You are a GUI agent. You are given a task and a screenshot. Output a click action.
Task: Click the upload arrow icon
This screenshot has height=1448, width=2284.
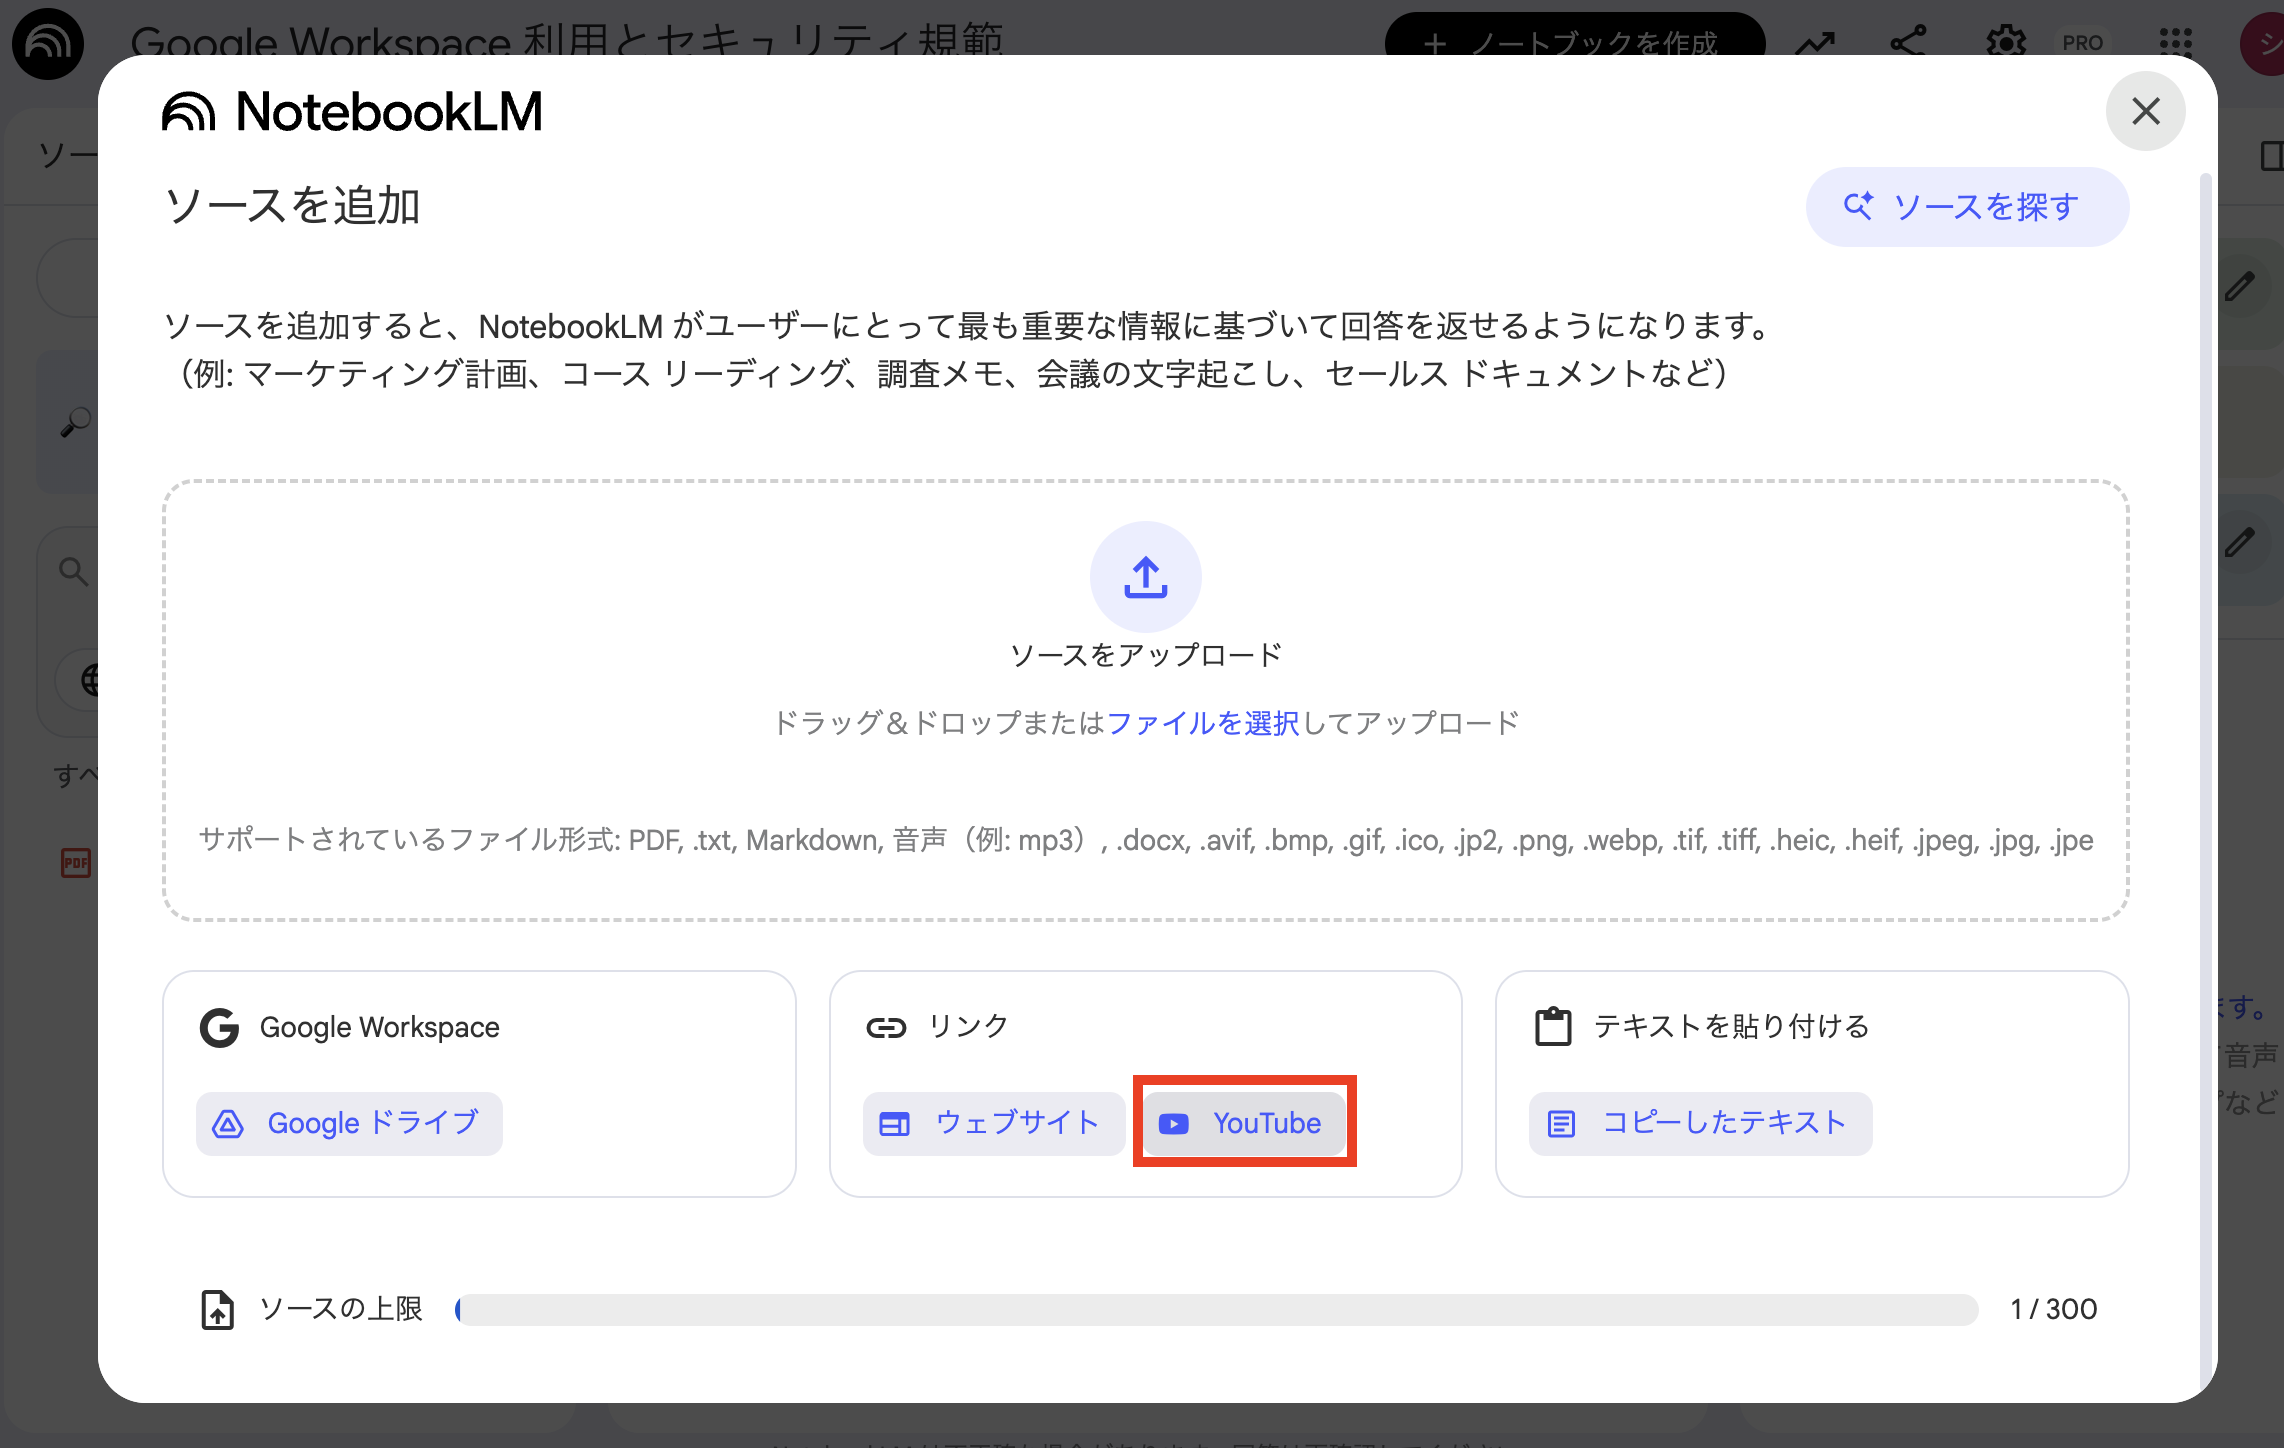[1144, 577]
